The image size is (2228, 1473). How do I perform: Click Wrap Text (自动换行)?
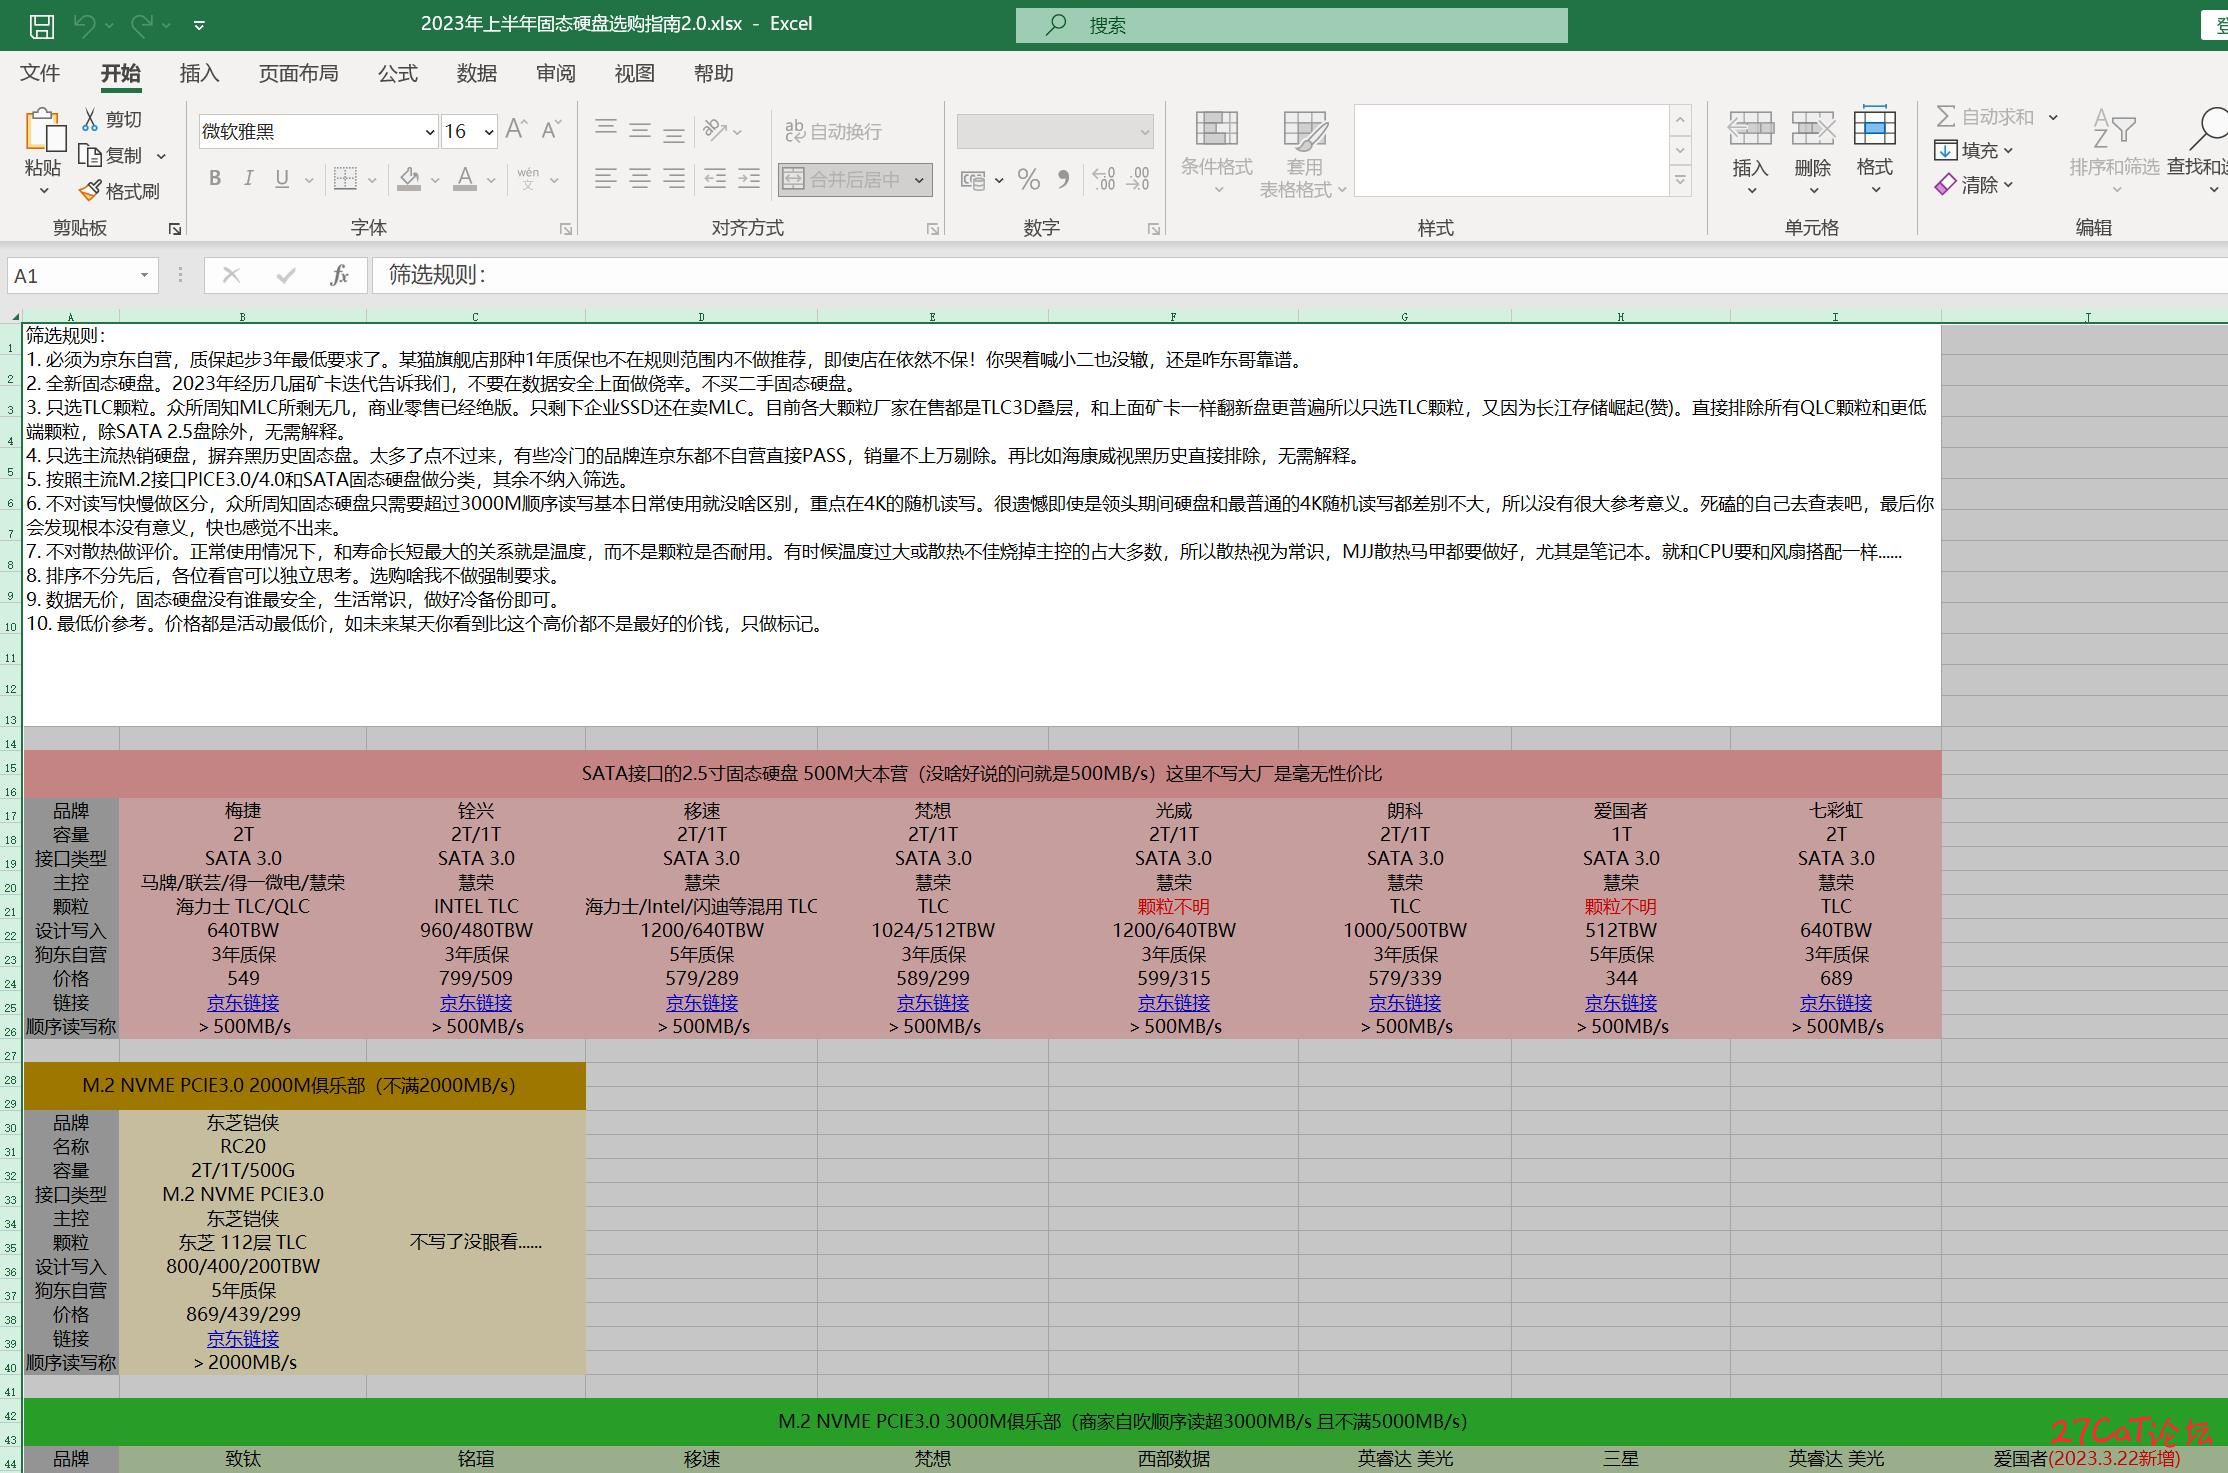833,131
